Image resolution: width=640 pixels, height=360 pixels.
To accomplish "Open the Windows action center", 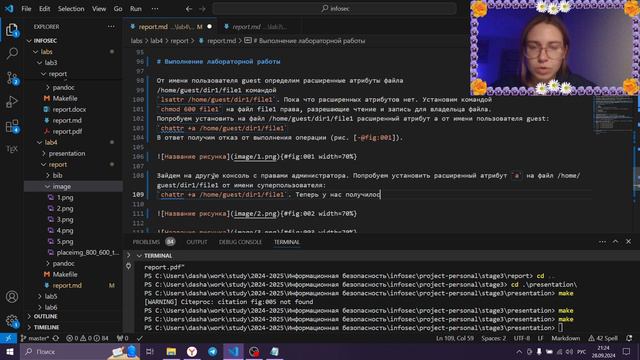I will (x=627, y=351).
